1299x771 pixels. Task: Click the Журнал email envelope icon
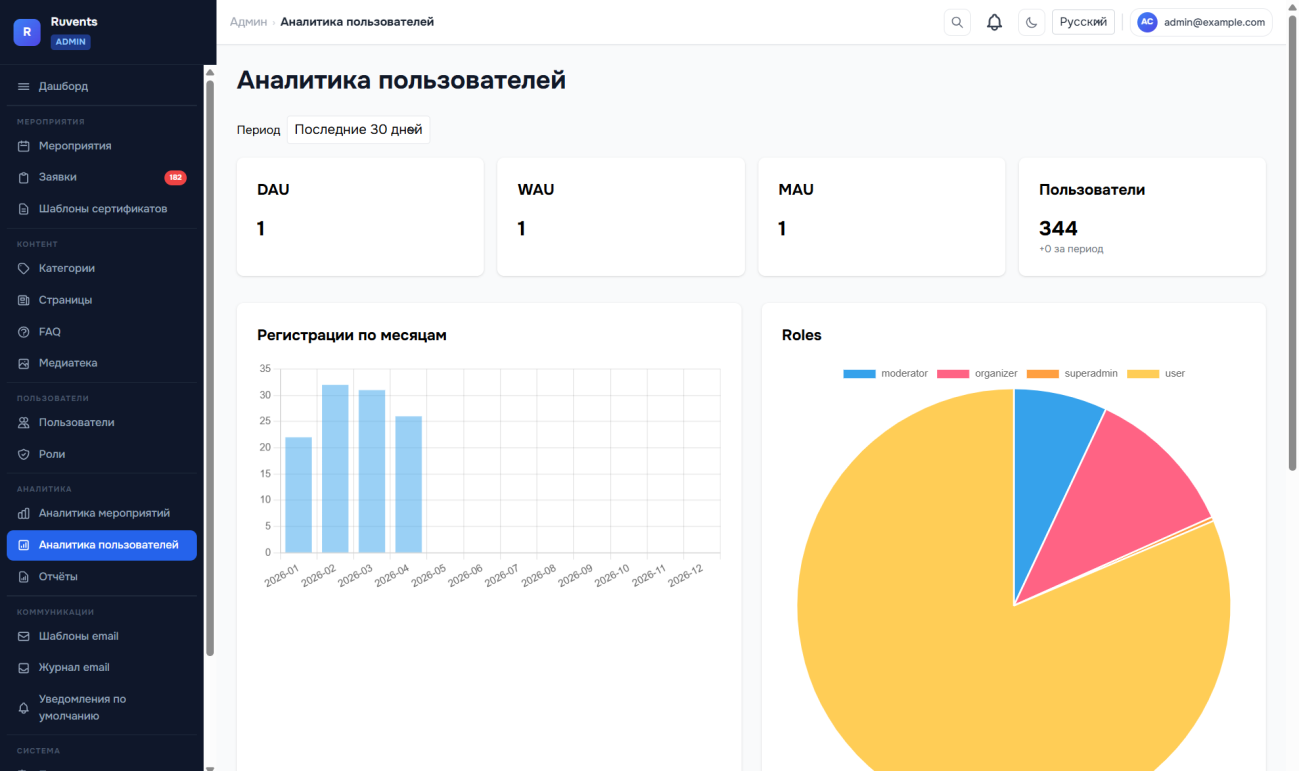tap(24, 668)
